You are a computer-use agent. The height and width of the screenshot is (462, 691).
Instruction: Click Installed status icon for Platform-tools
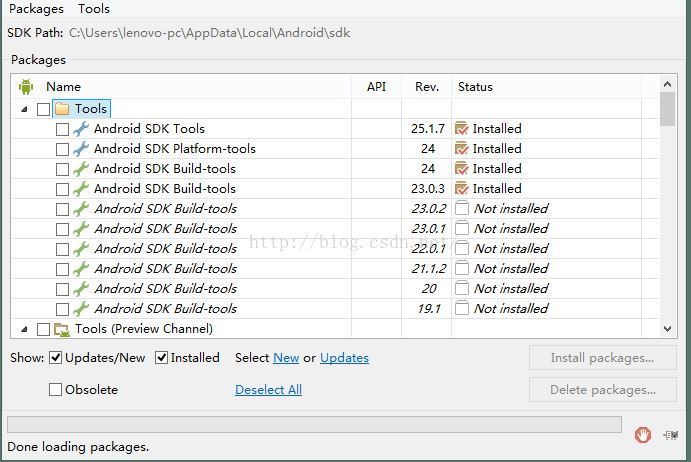coord(461,148)
